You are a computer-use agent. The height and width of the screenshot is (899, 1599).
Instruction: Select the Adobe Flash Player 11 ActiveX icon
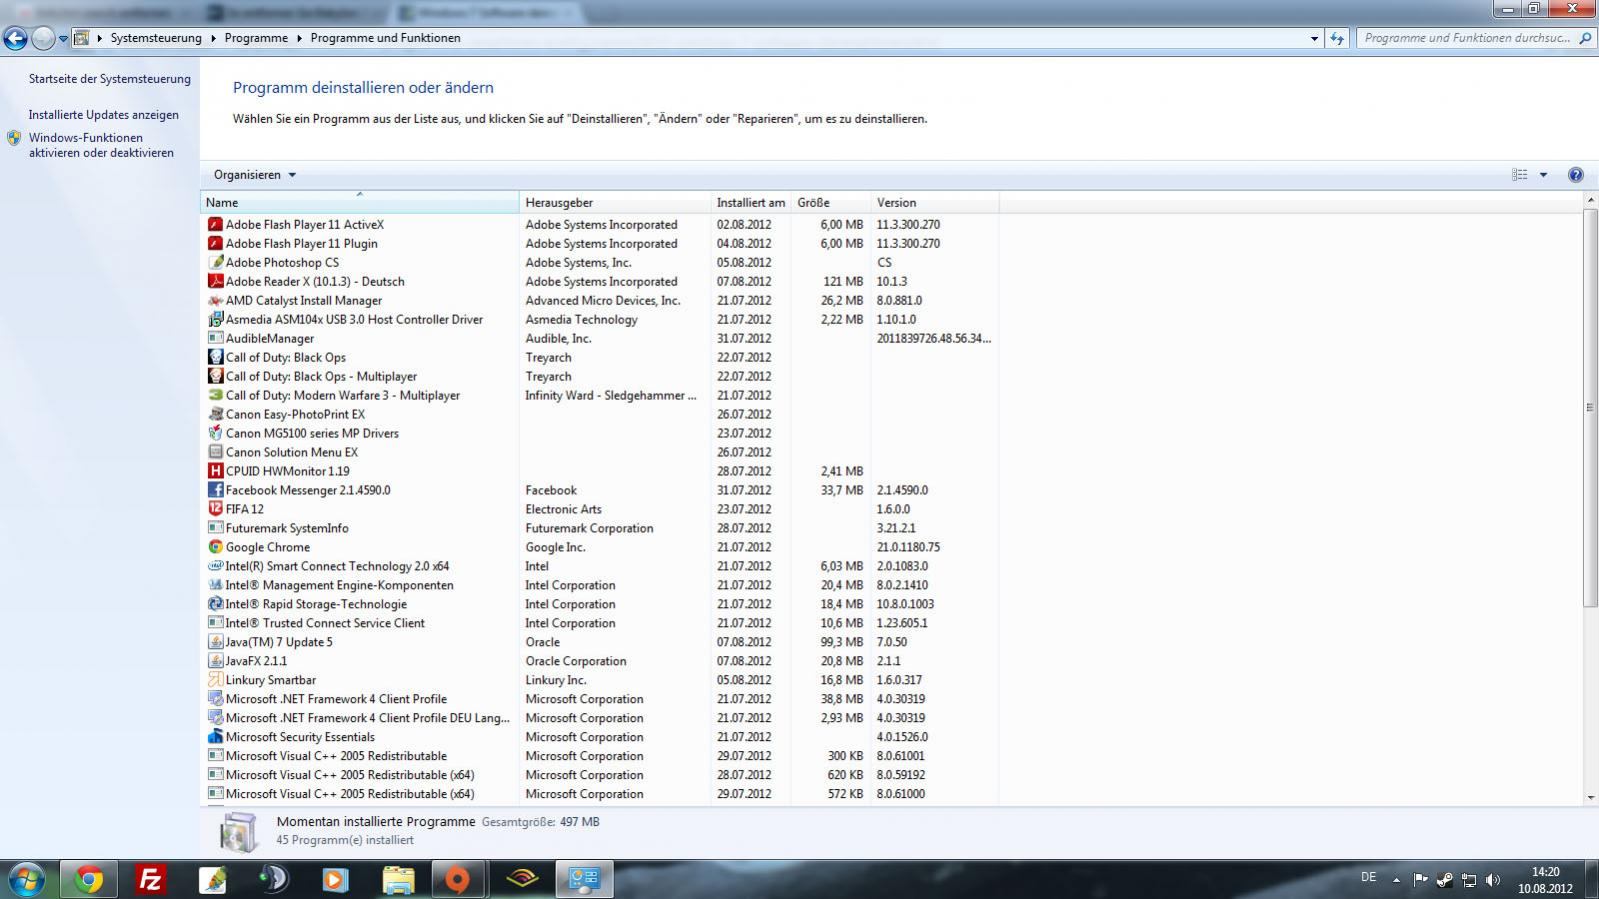click(215, 225)
